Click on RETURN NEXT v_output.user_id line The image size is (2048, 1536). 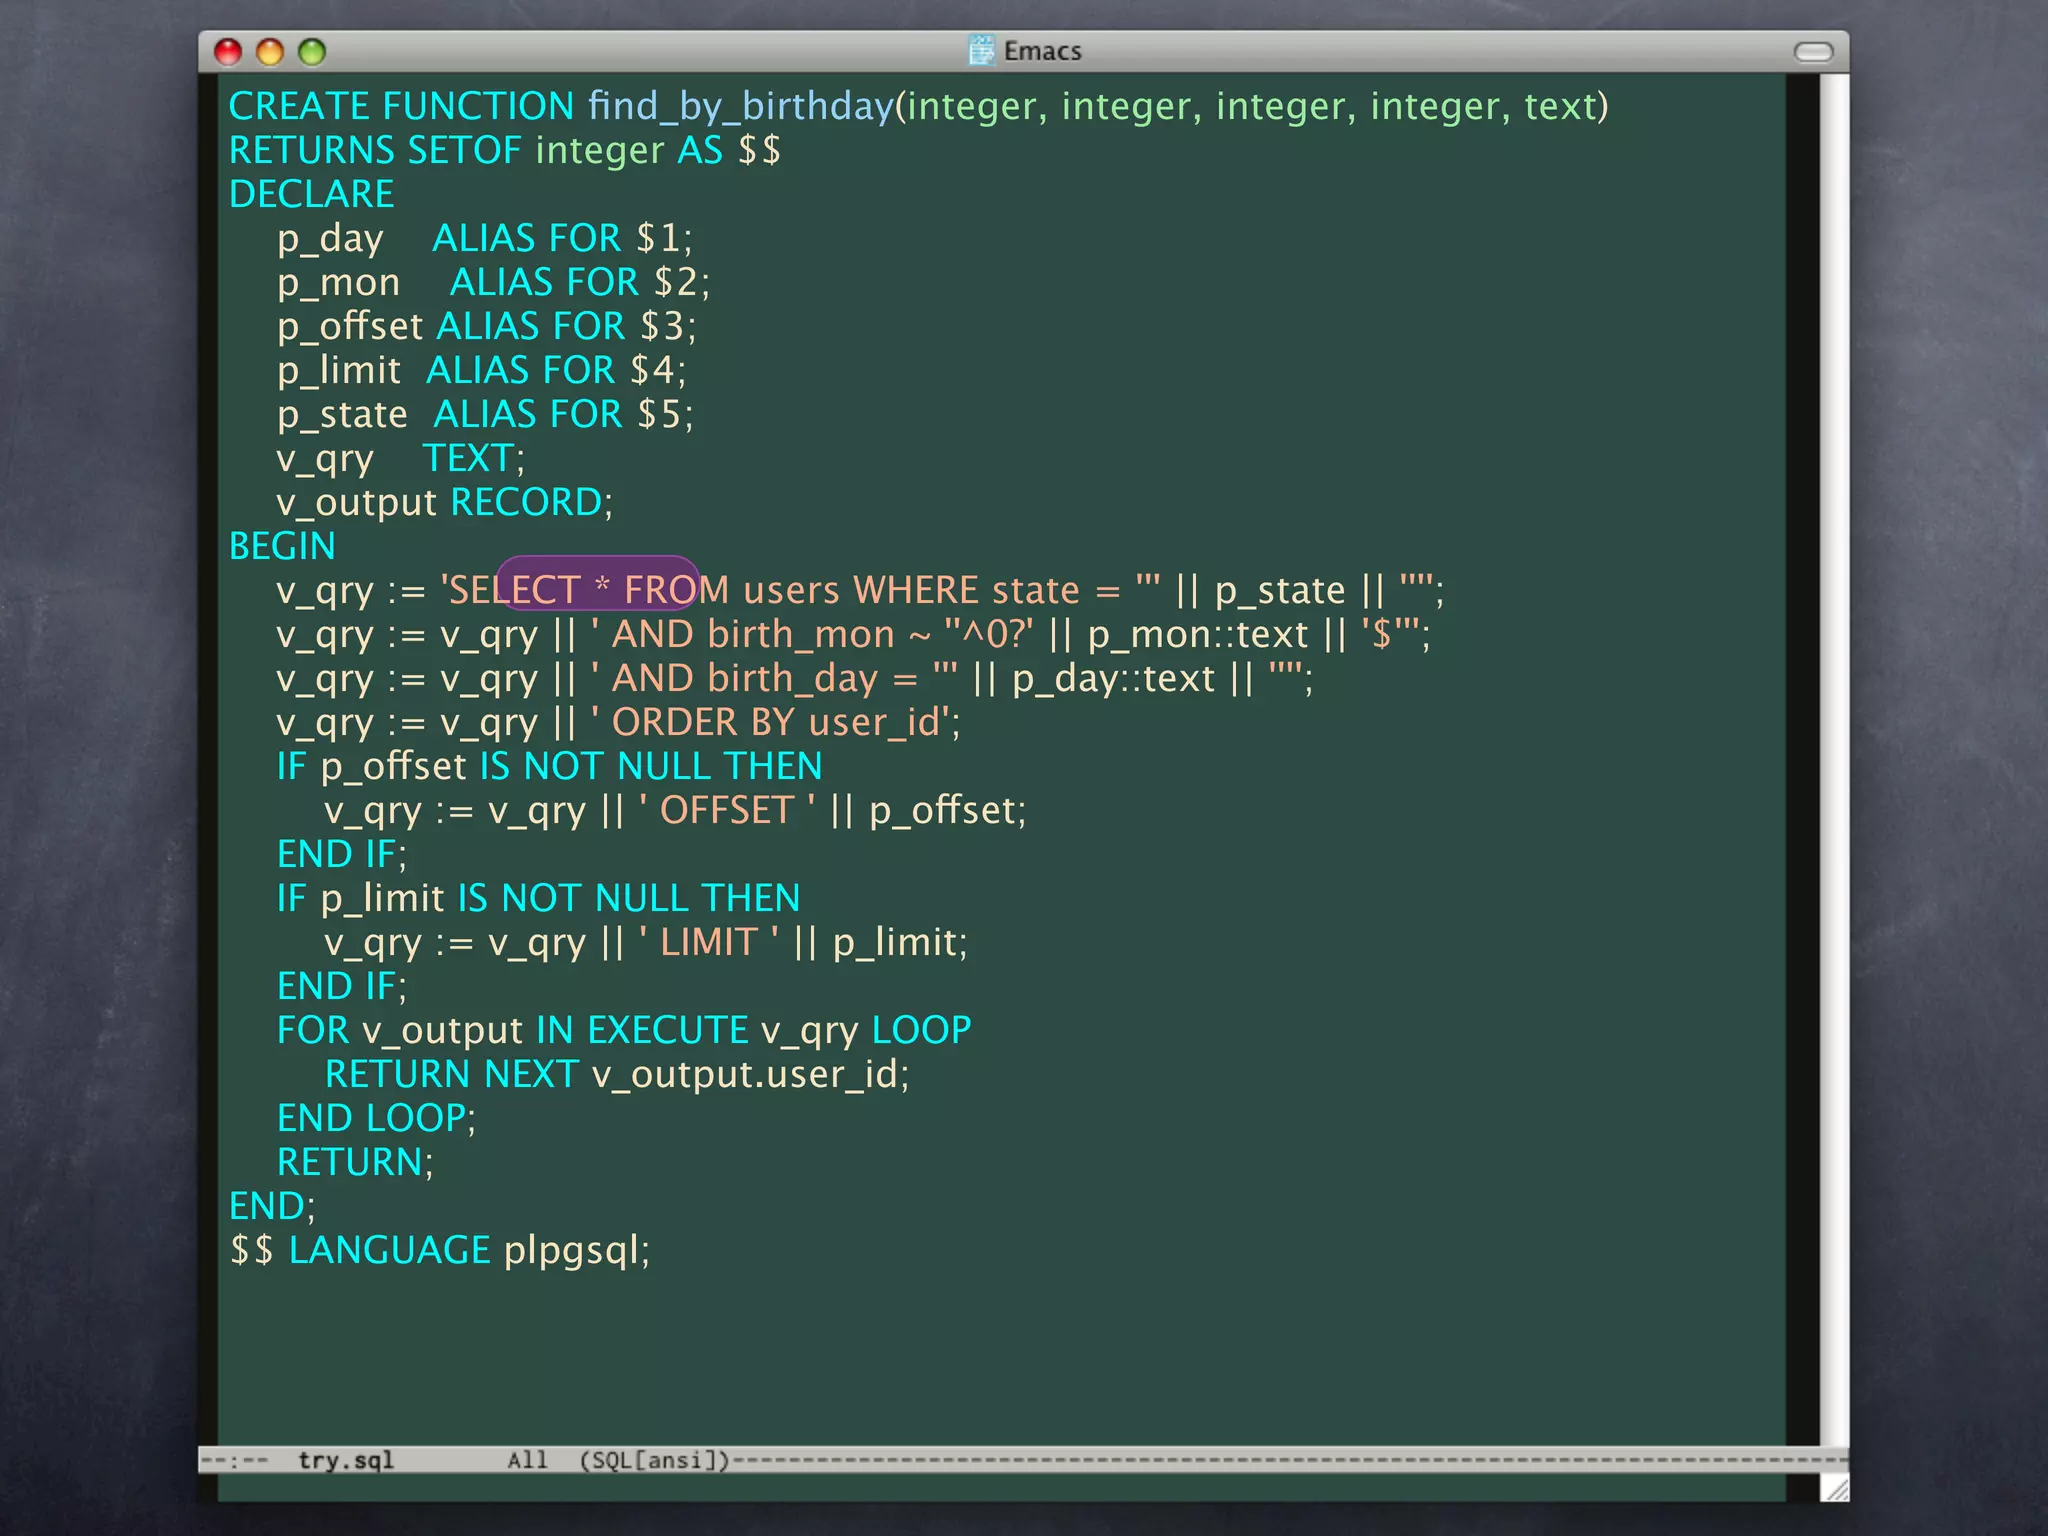pos(616,1074)
